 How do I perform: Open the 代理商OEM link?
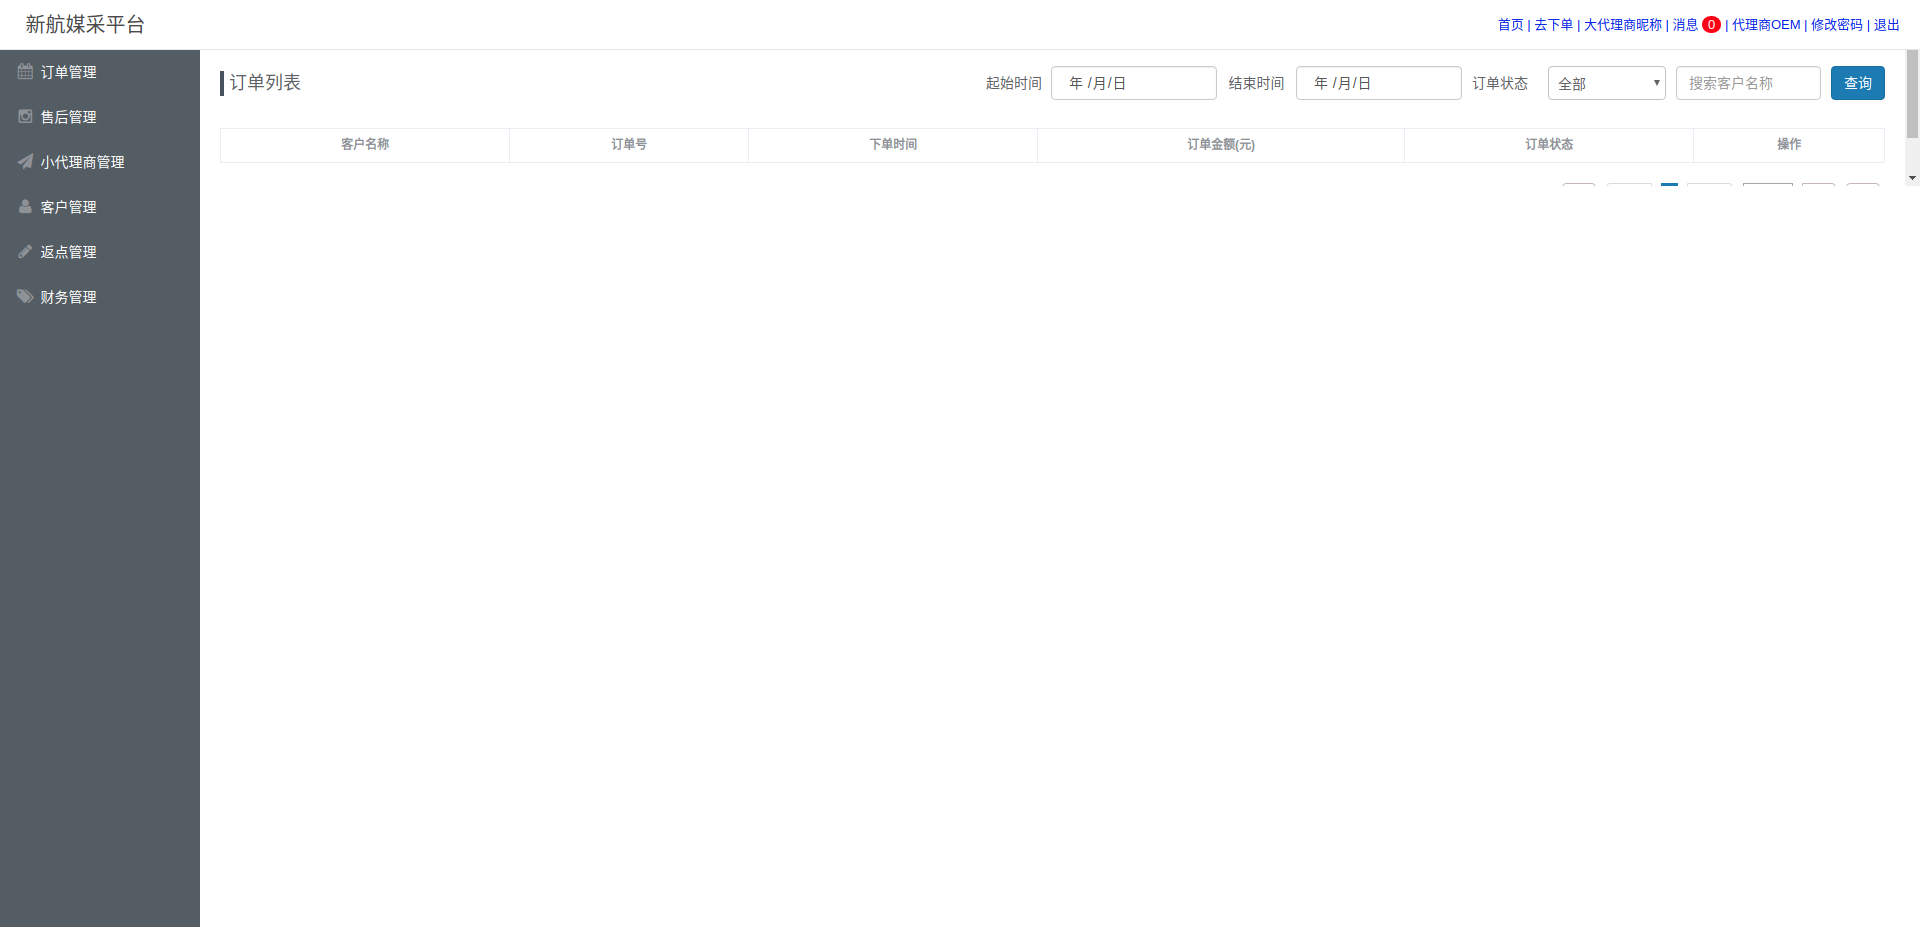tap(1766, 25)
